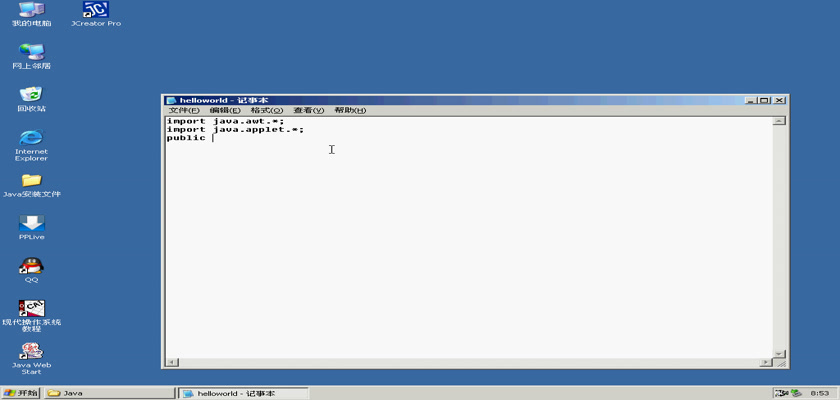
Task: Select the 网上邻居 desktop icon
Action: [x=32, y=56]
